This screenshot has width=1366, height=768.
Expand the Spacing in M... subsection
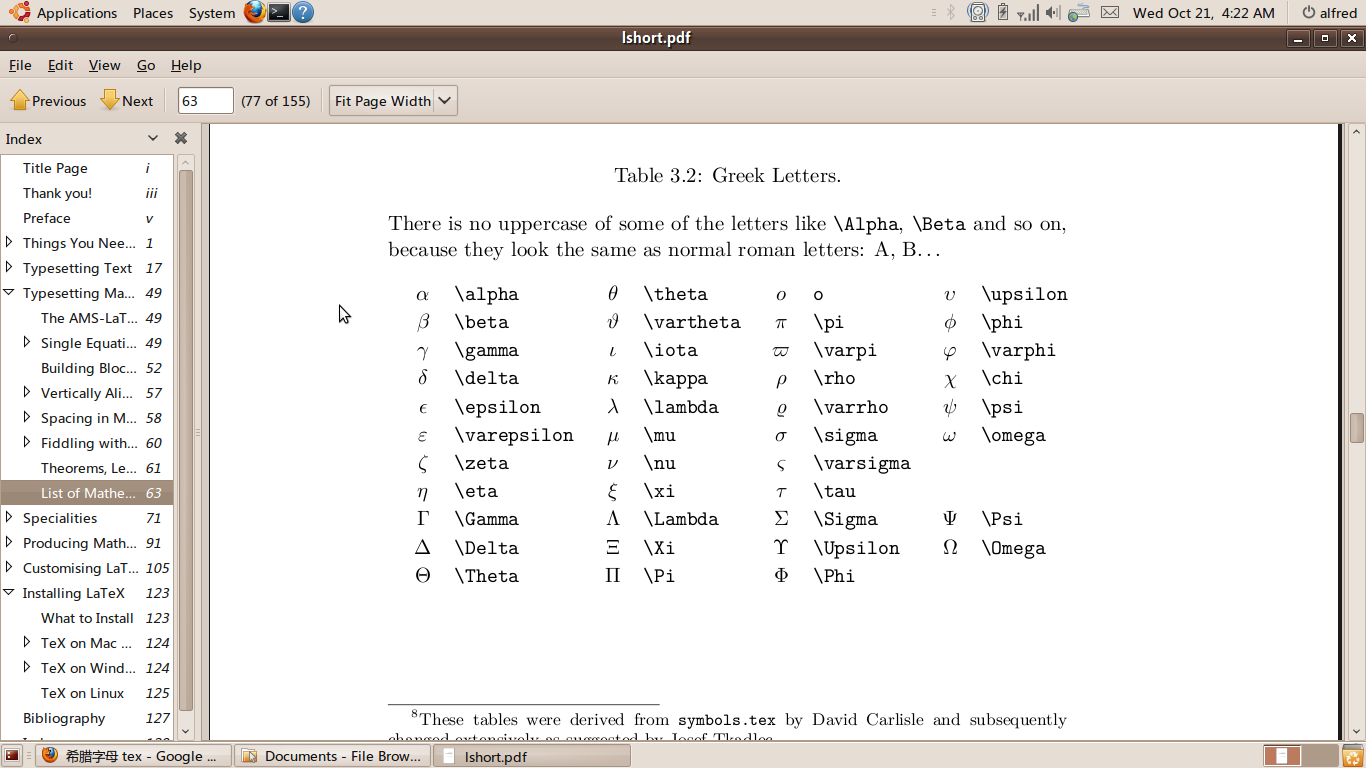27,417
